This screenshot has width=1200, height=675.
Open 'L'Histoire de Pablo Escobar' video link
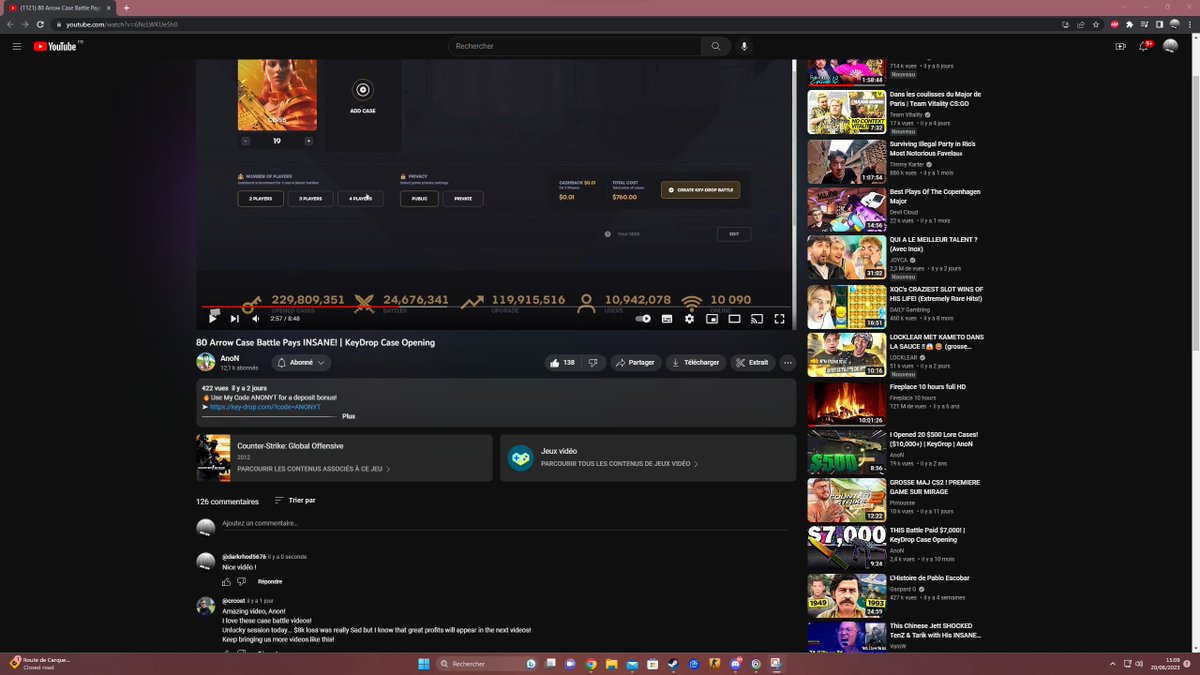tap(930, 578)
